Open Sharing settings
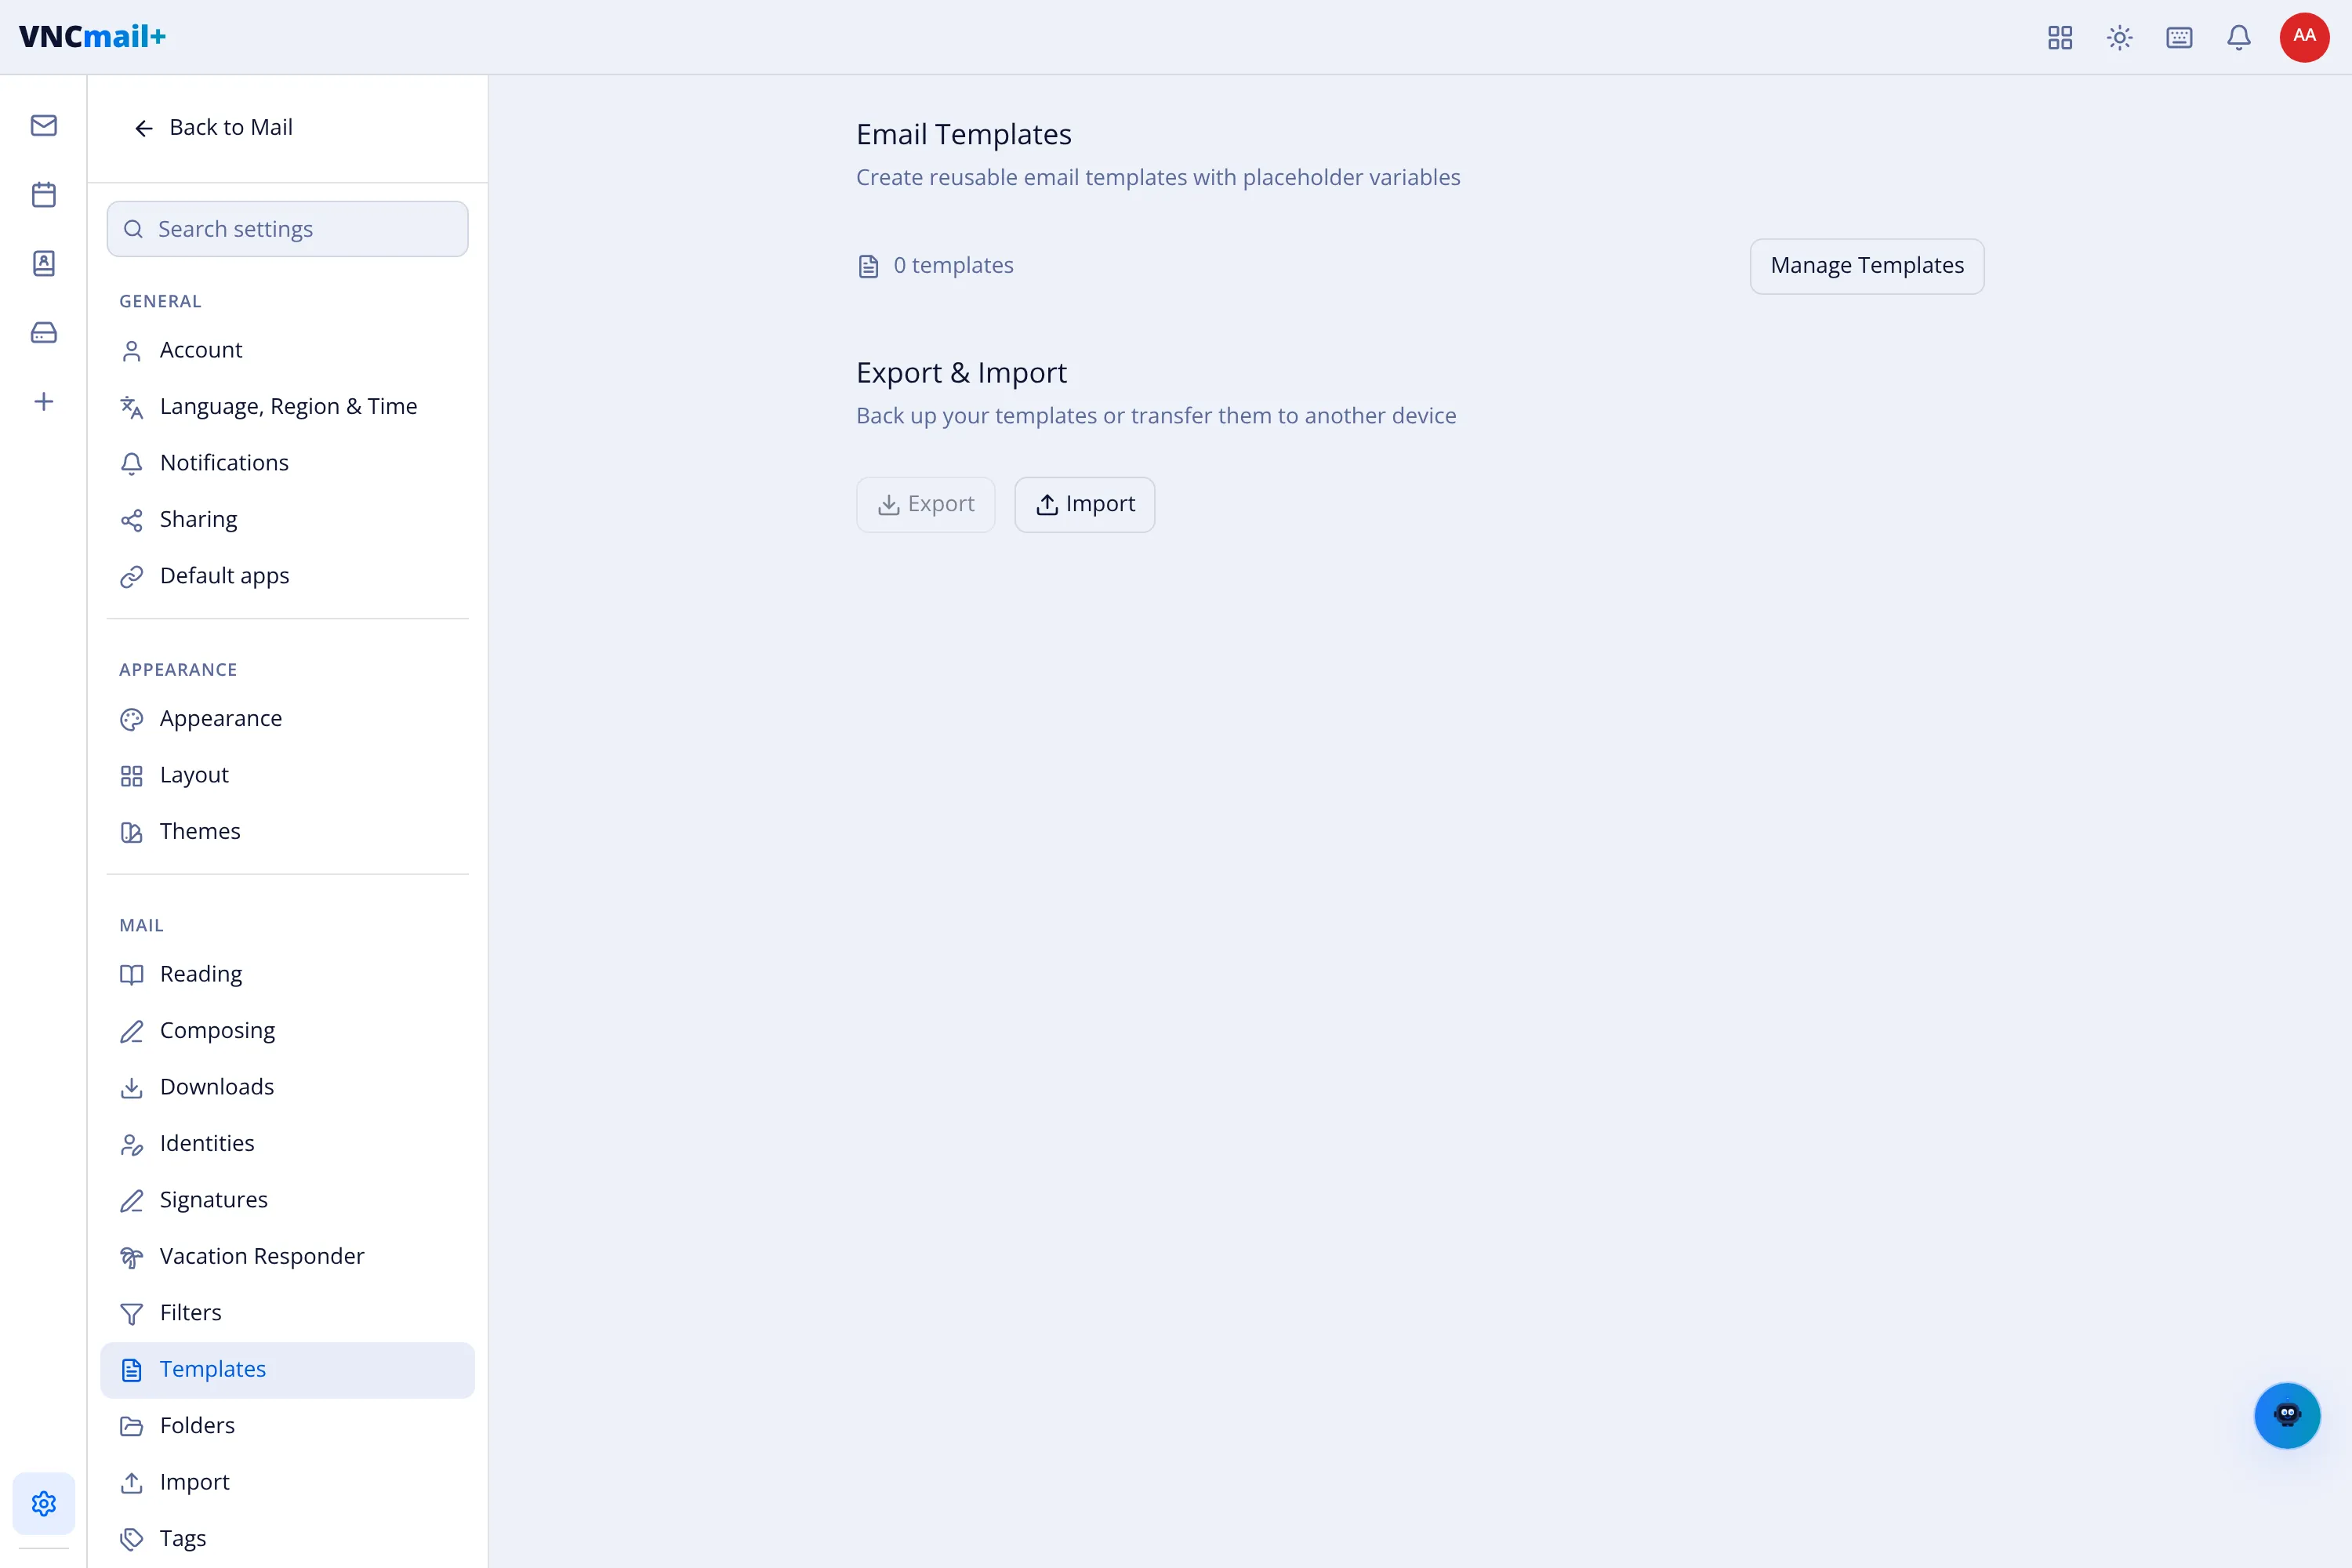Viewport: 2352px width, 1568px height. point(288,520)
